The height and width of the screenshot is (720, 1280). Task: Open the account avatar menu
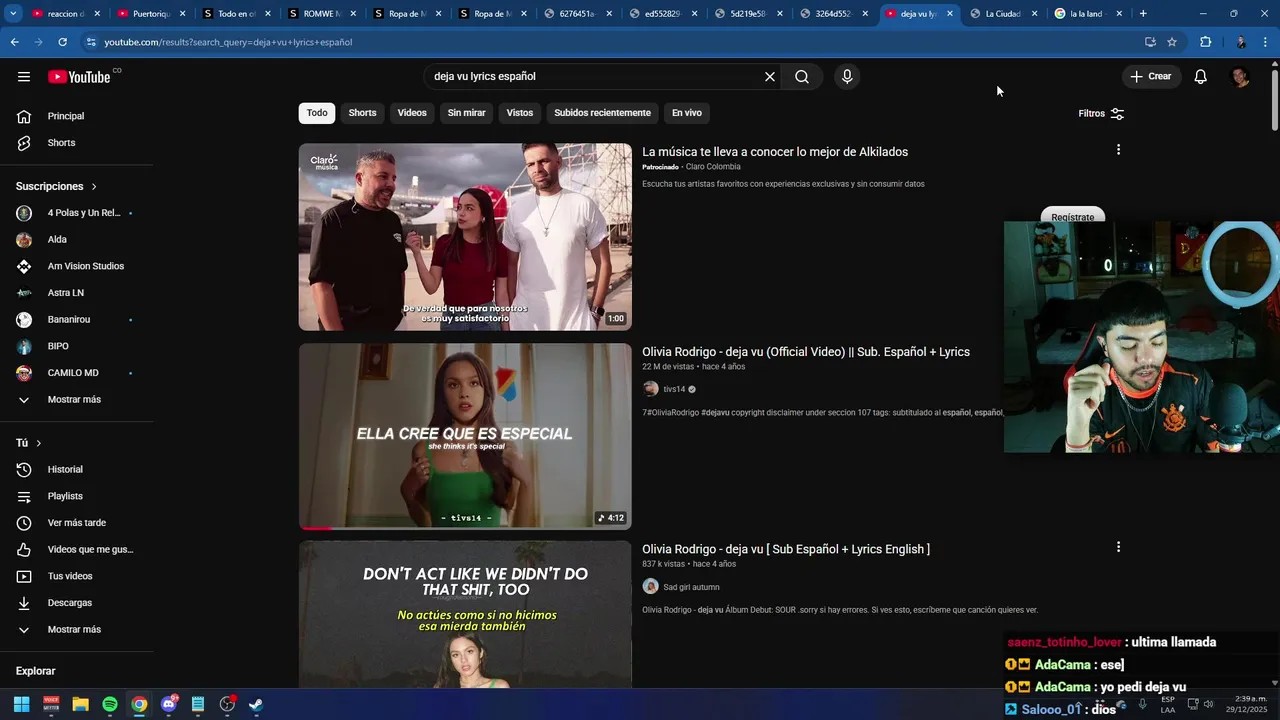click(1240, 77)
